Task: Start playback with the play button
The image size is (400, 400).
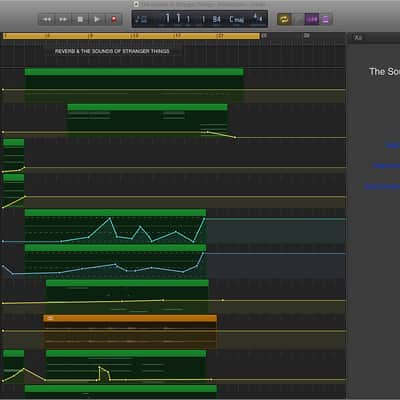Action: [97, 19]
